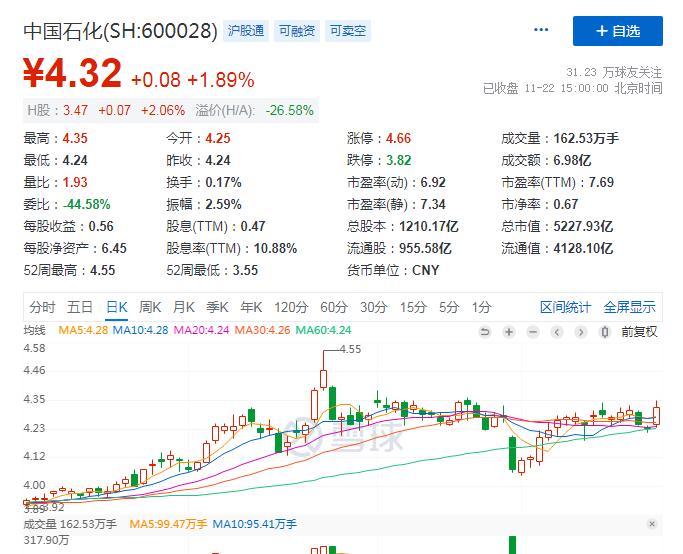Click the MA10:4.28 moving average label
This screenshot has height=554, width=683.
pyautogui.click(x=140, y=330)
